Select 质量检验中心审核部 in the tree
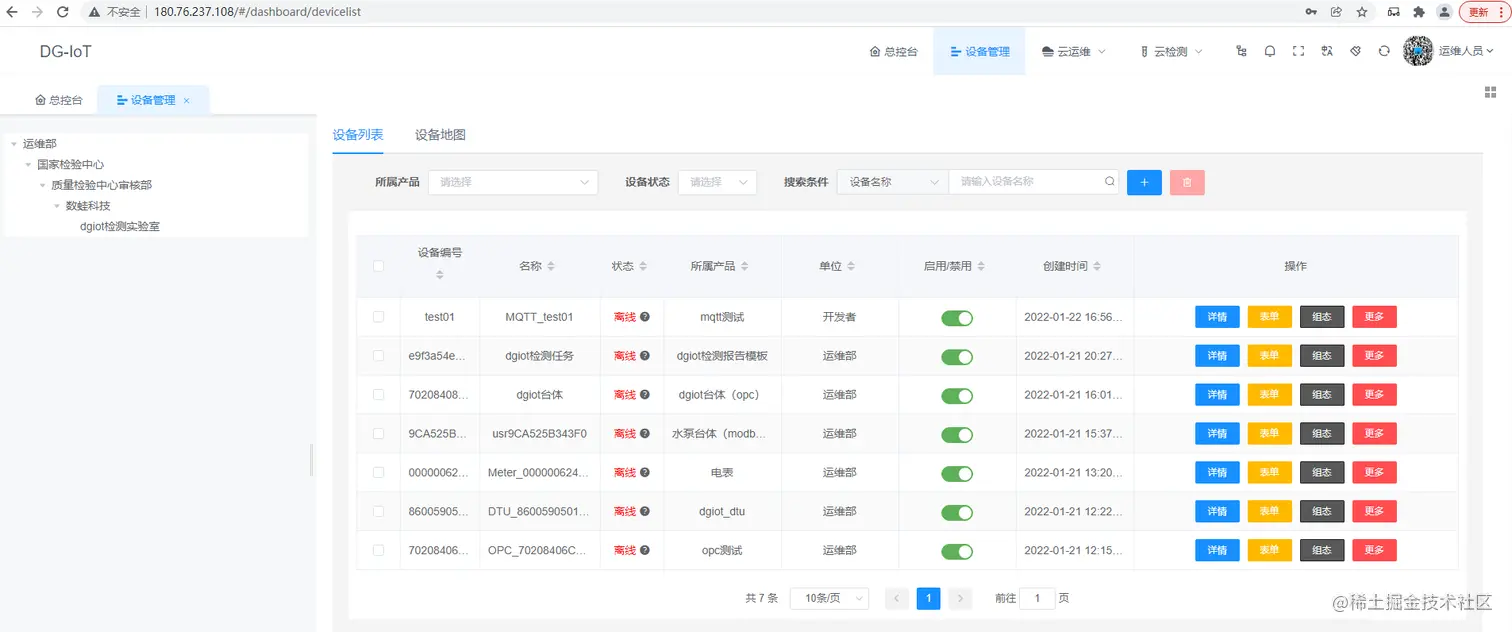1512x632 pixels. [102, 185]
